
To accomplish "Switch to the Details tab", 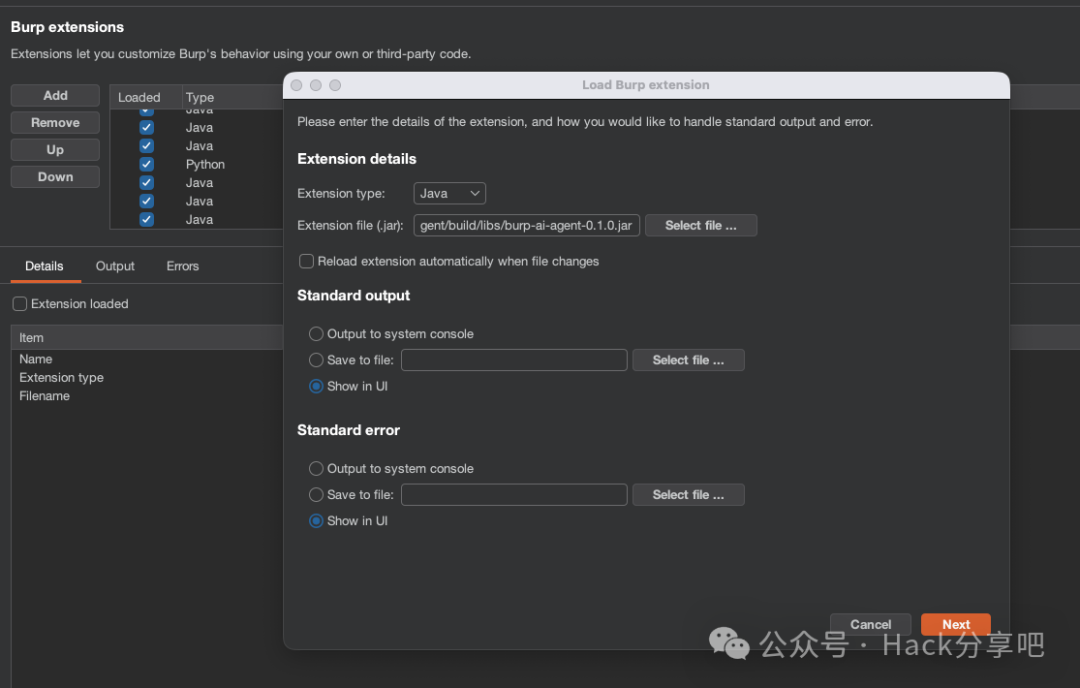I will 44,266.
